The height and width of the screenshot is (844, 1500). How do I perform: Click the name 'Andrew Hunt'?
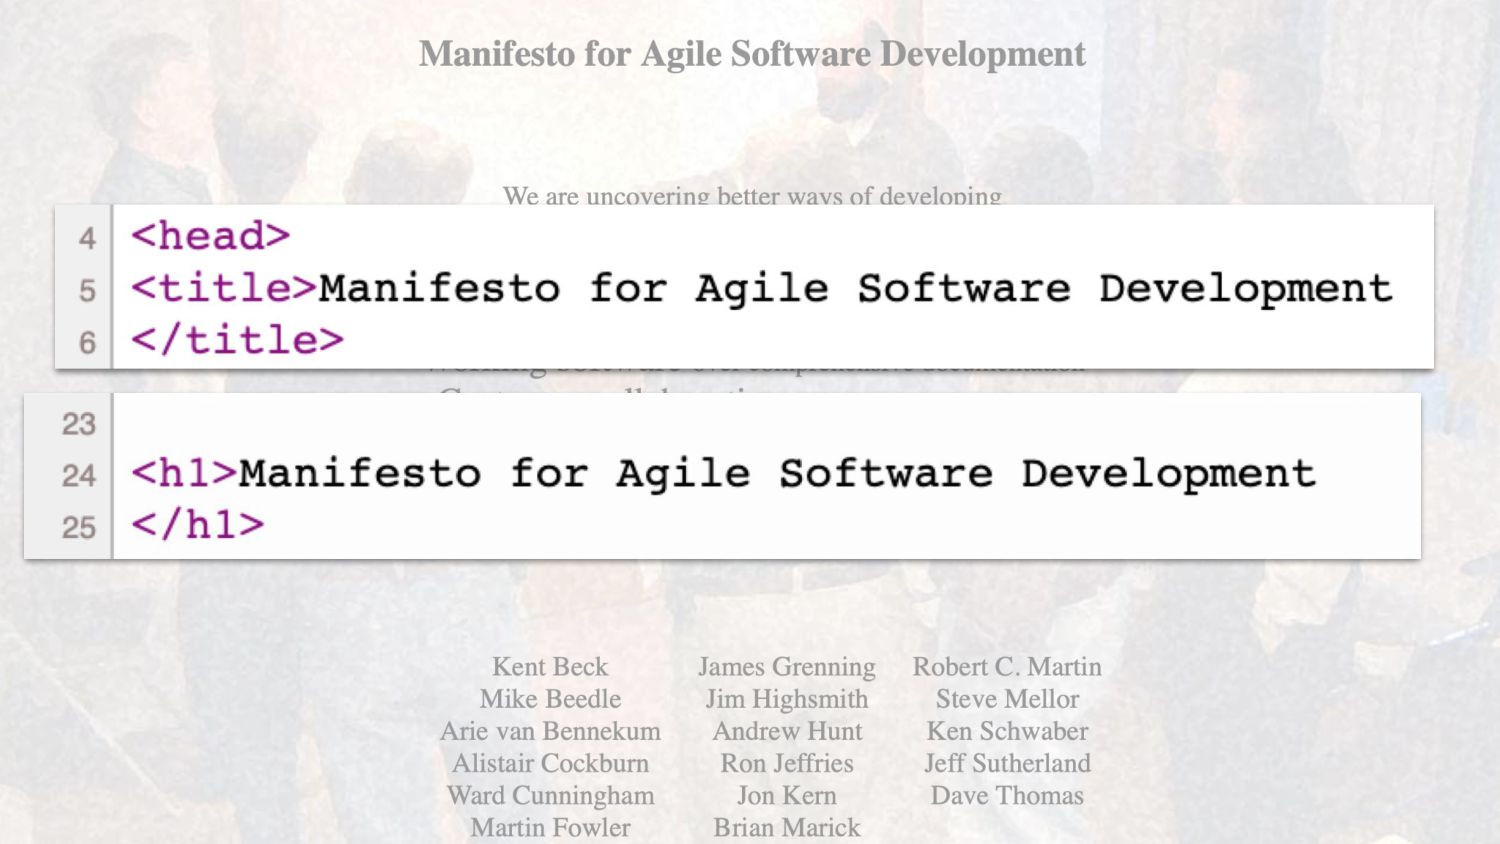pyautogui.click(x=787, y=731)
